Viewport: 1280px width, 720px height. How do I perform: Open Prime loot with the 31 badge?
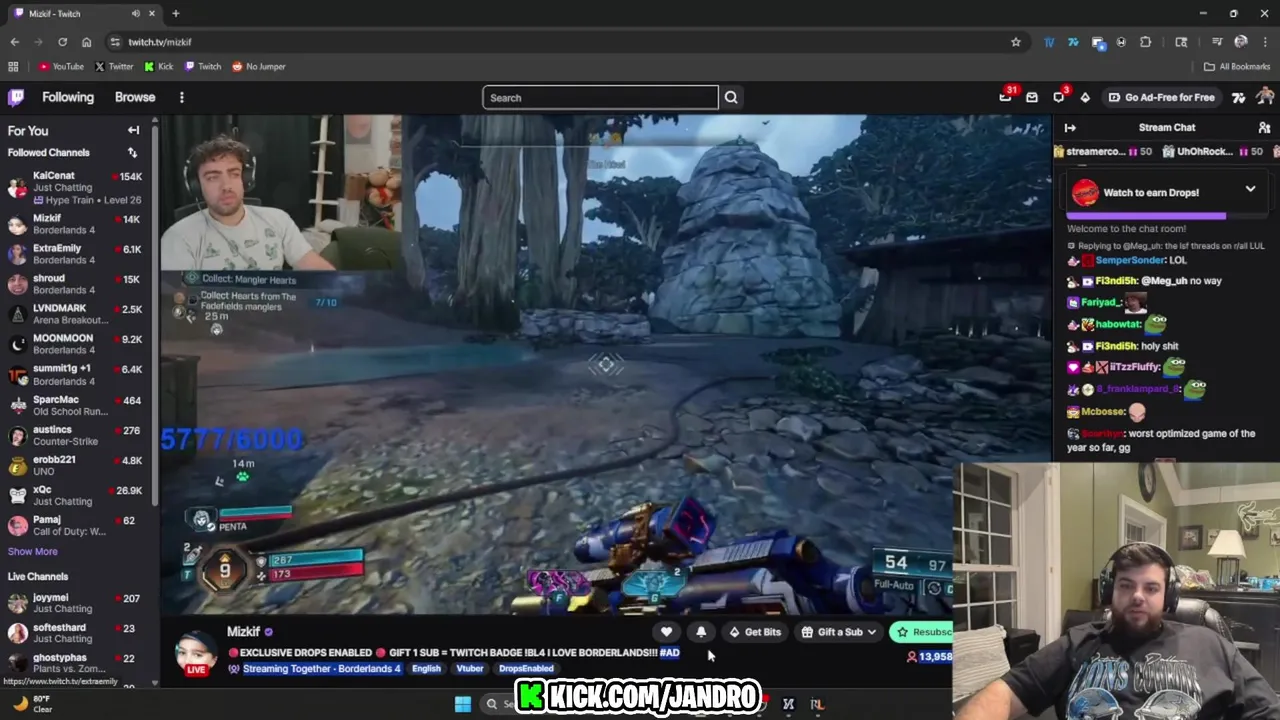pos(1006,96)
